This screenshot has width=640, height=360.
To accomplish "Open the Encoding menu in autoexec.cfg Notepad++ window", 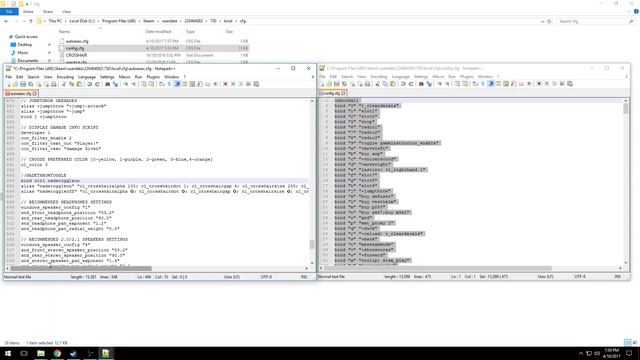I will pos(65,77).
